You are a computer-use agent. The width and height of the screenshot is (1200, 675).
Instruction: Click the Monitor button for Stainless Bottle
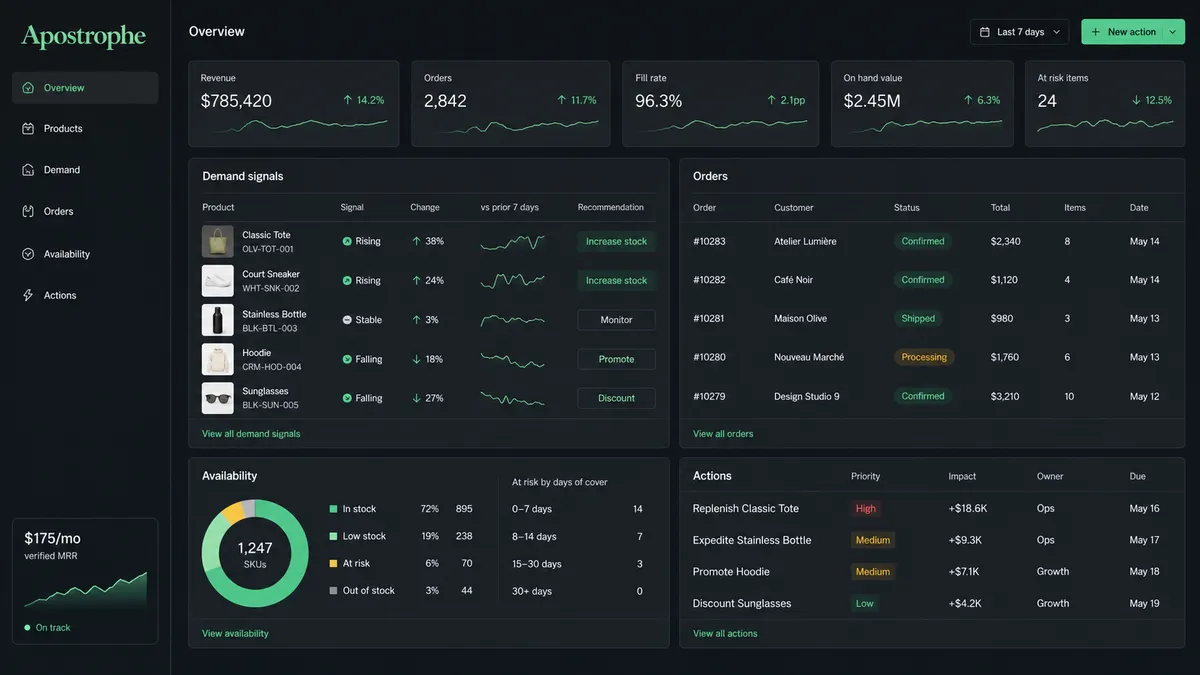tap(616, 320)
